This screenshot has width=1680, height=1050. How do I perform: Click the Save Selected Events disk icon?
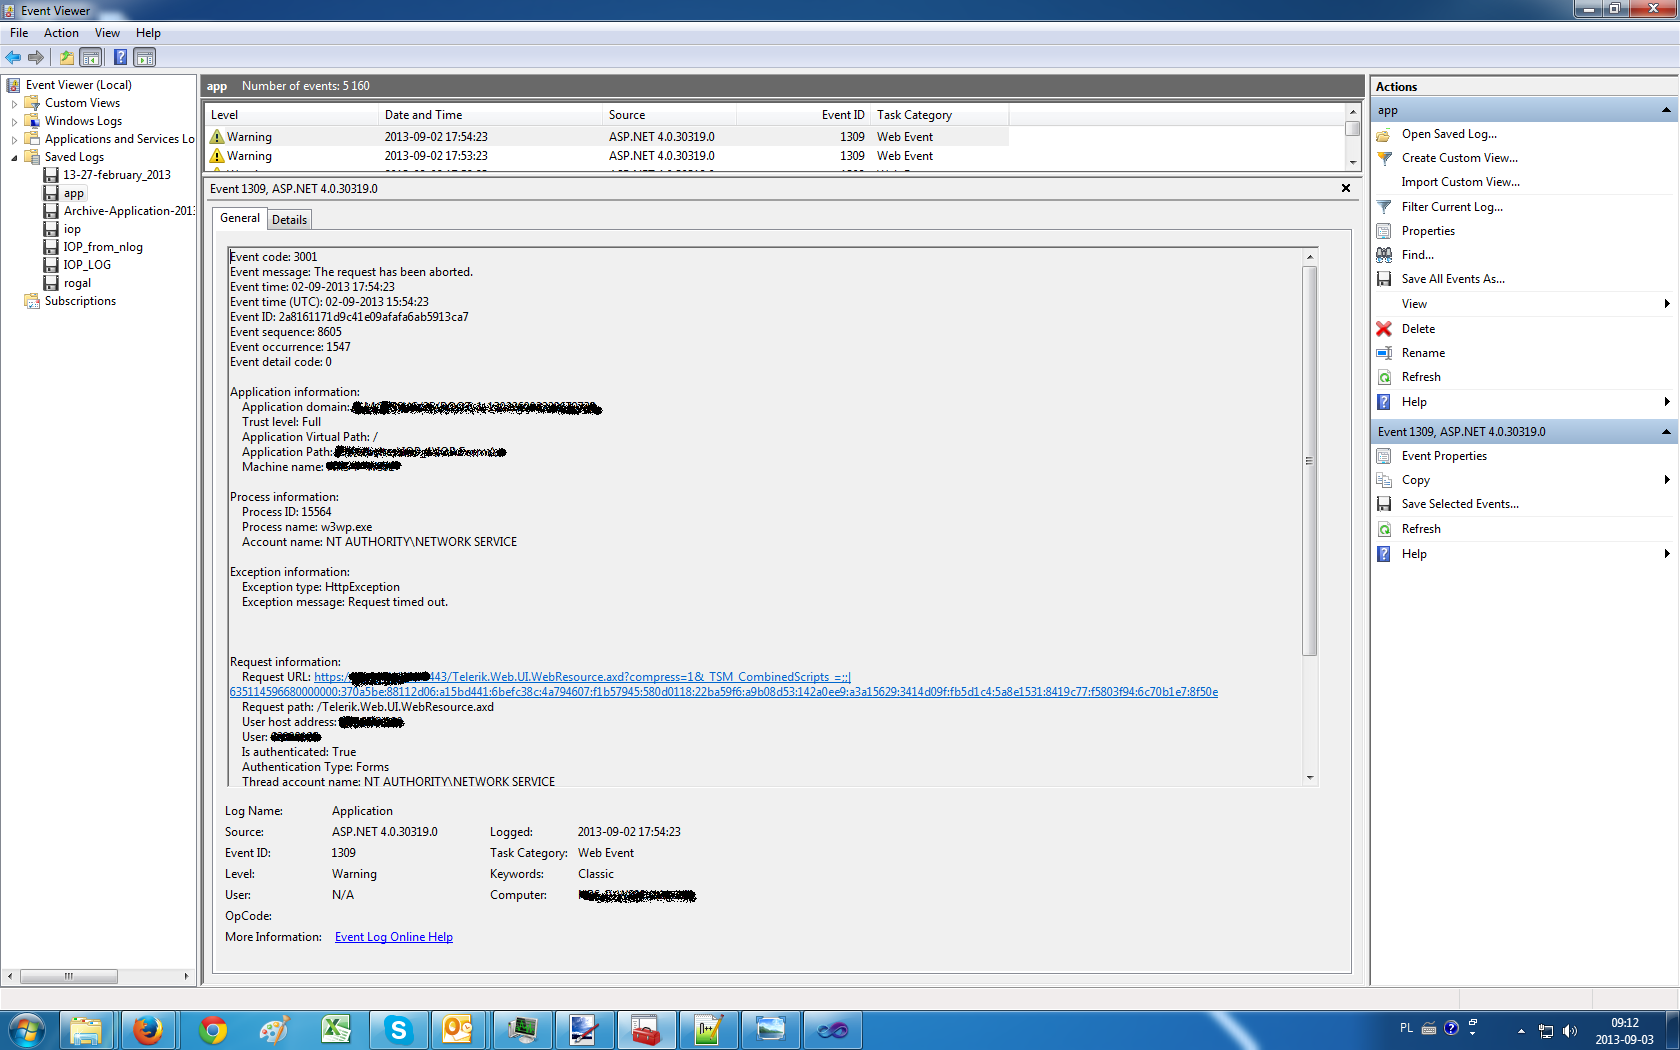[x=1384, y=504]
